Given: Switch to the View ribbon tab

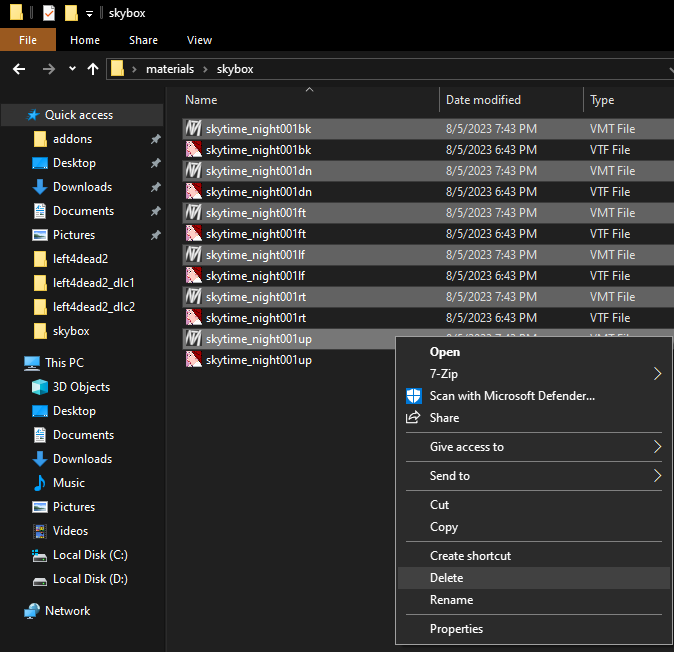Looking at the screenshot, I should point(199,40).
